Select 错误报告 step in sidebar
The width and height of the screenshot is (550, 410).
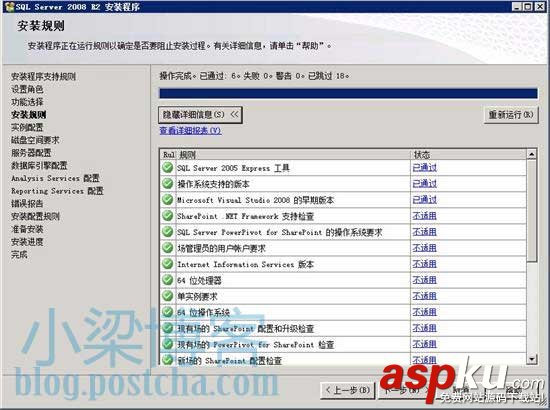(27, 203)
